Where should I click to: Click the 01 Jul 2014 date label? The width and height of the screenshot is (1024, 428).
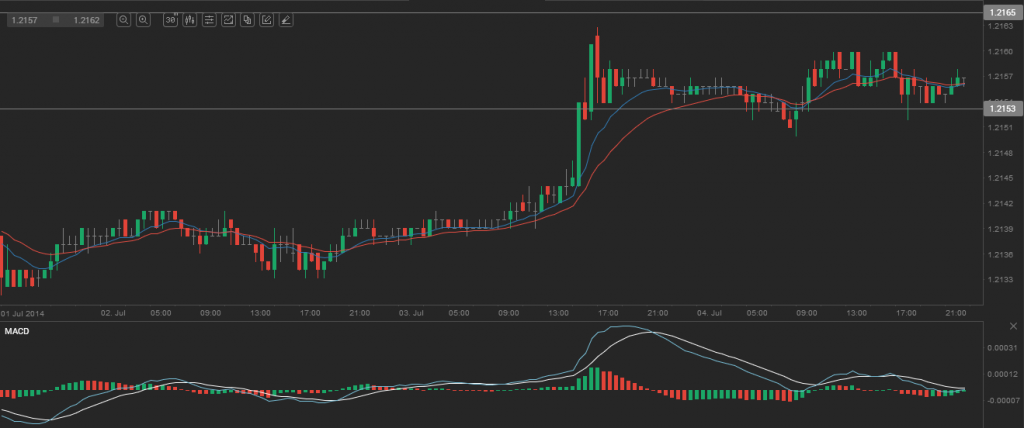coord(20,313)
